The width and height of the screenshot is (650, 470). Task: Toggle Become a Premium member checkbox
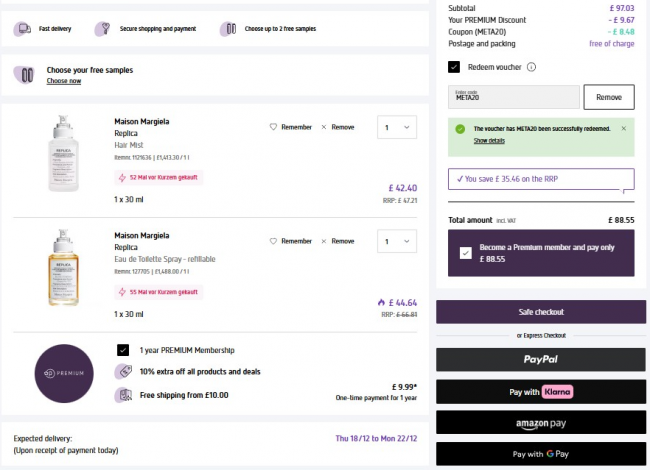click(x=466, y=253)
